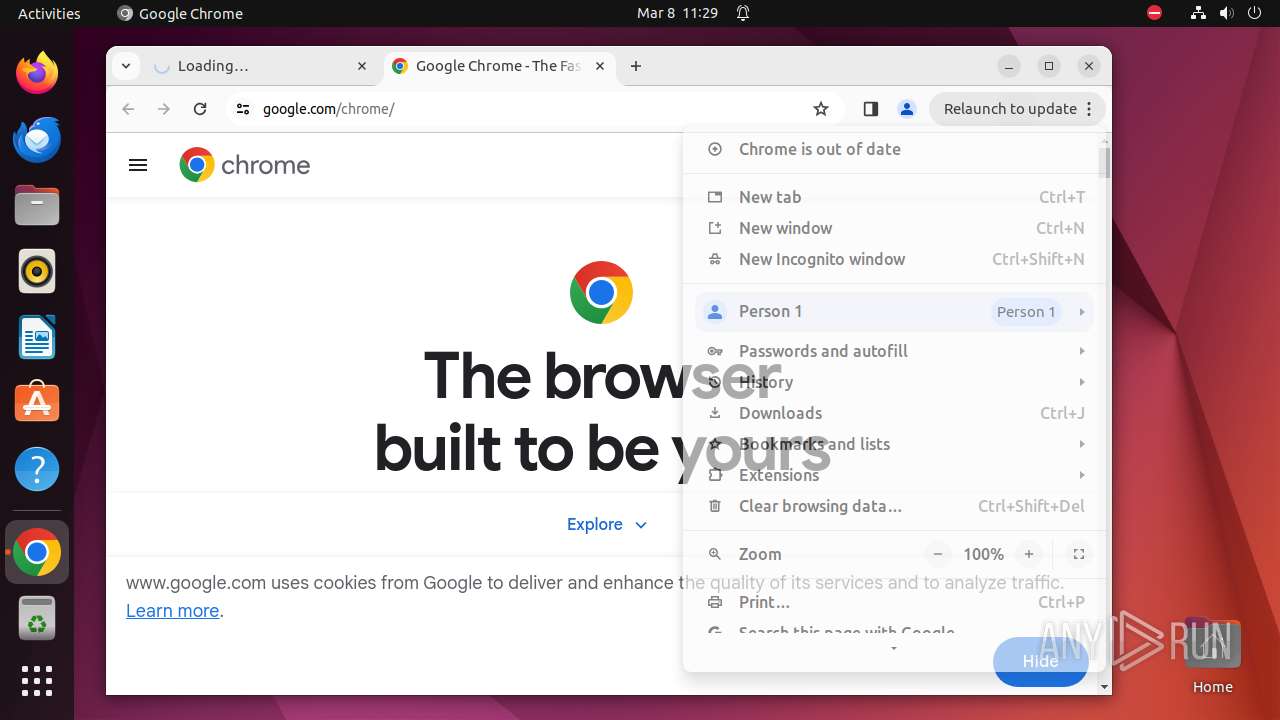Open the volume indicator in top bar
The width and height of the screenshot is (1280, 720).
click(x=1227, y=13)
